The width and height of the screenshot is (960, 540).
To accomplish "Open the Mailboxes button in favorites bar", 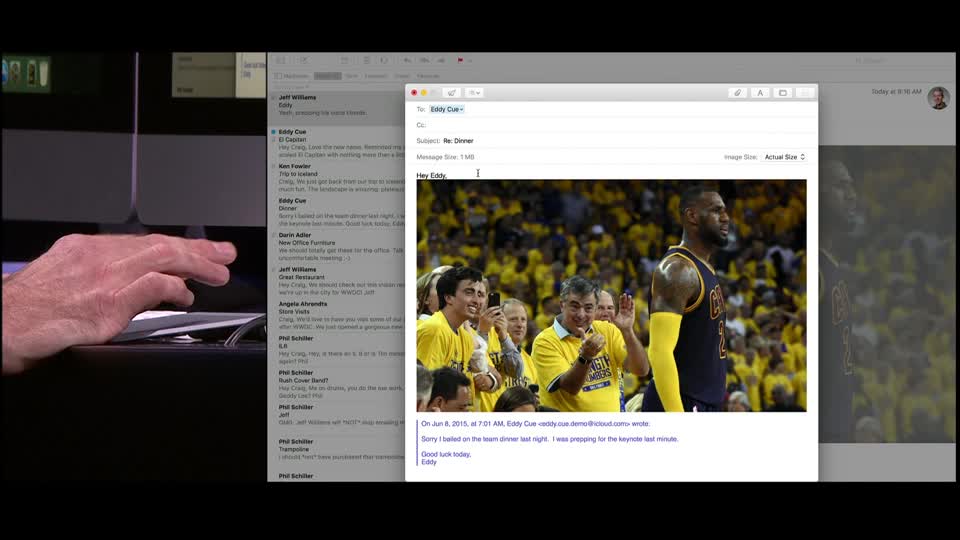I will 293,76.
